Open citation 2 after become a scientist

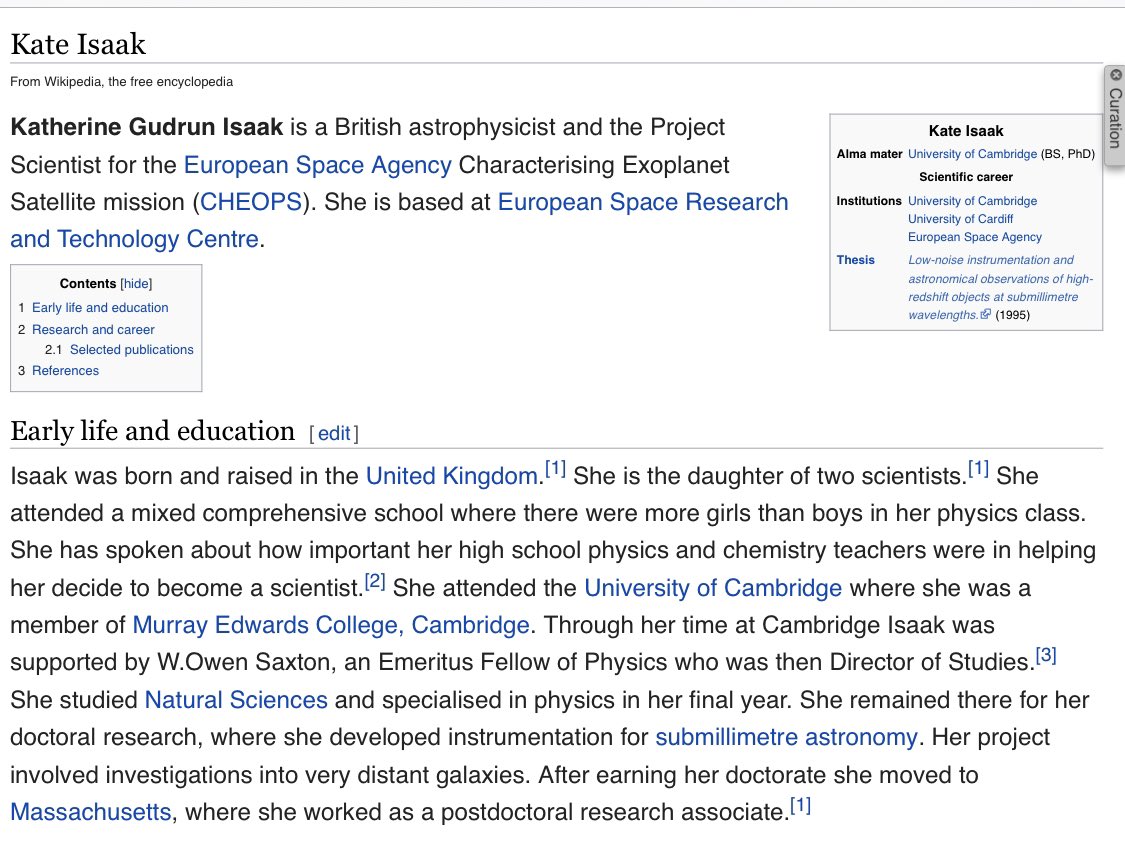coord(375,581)
